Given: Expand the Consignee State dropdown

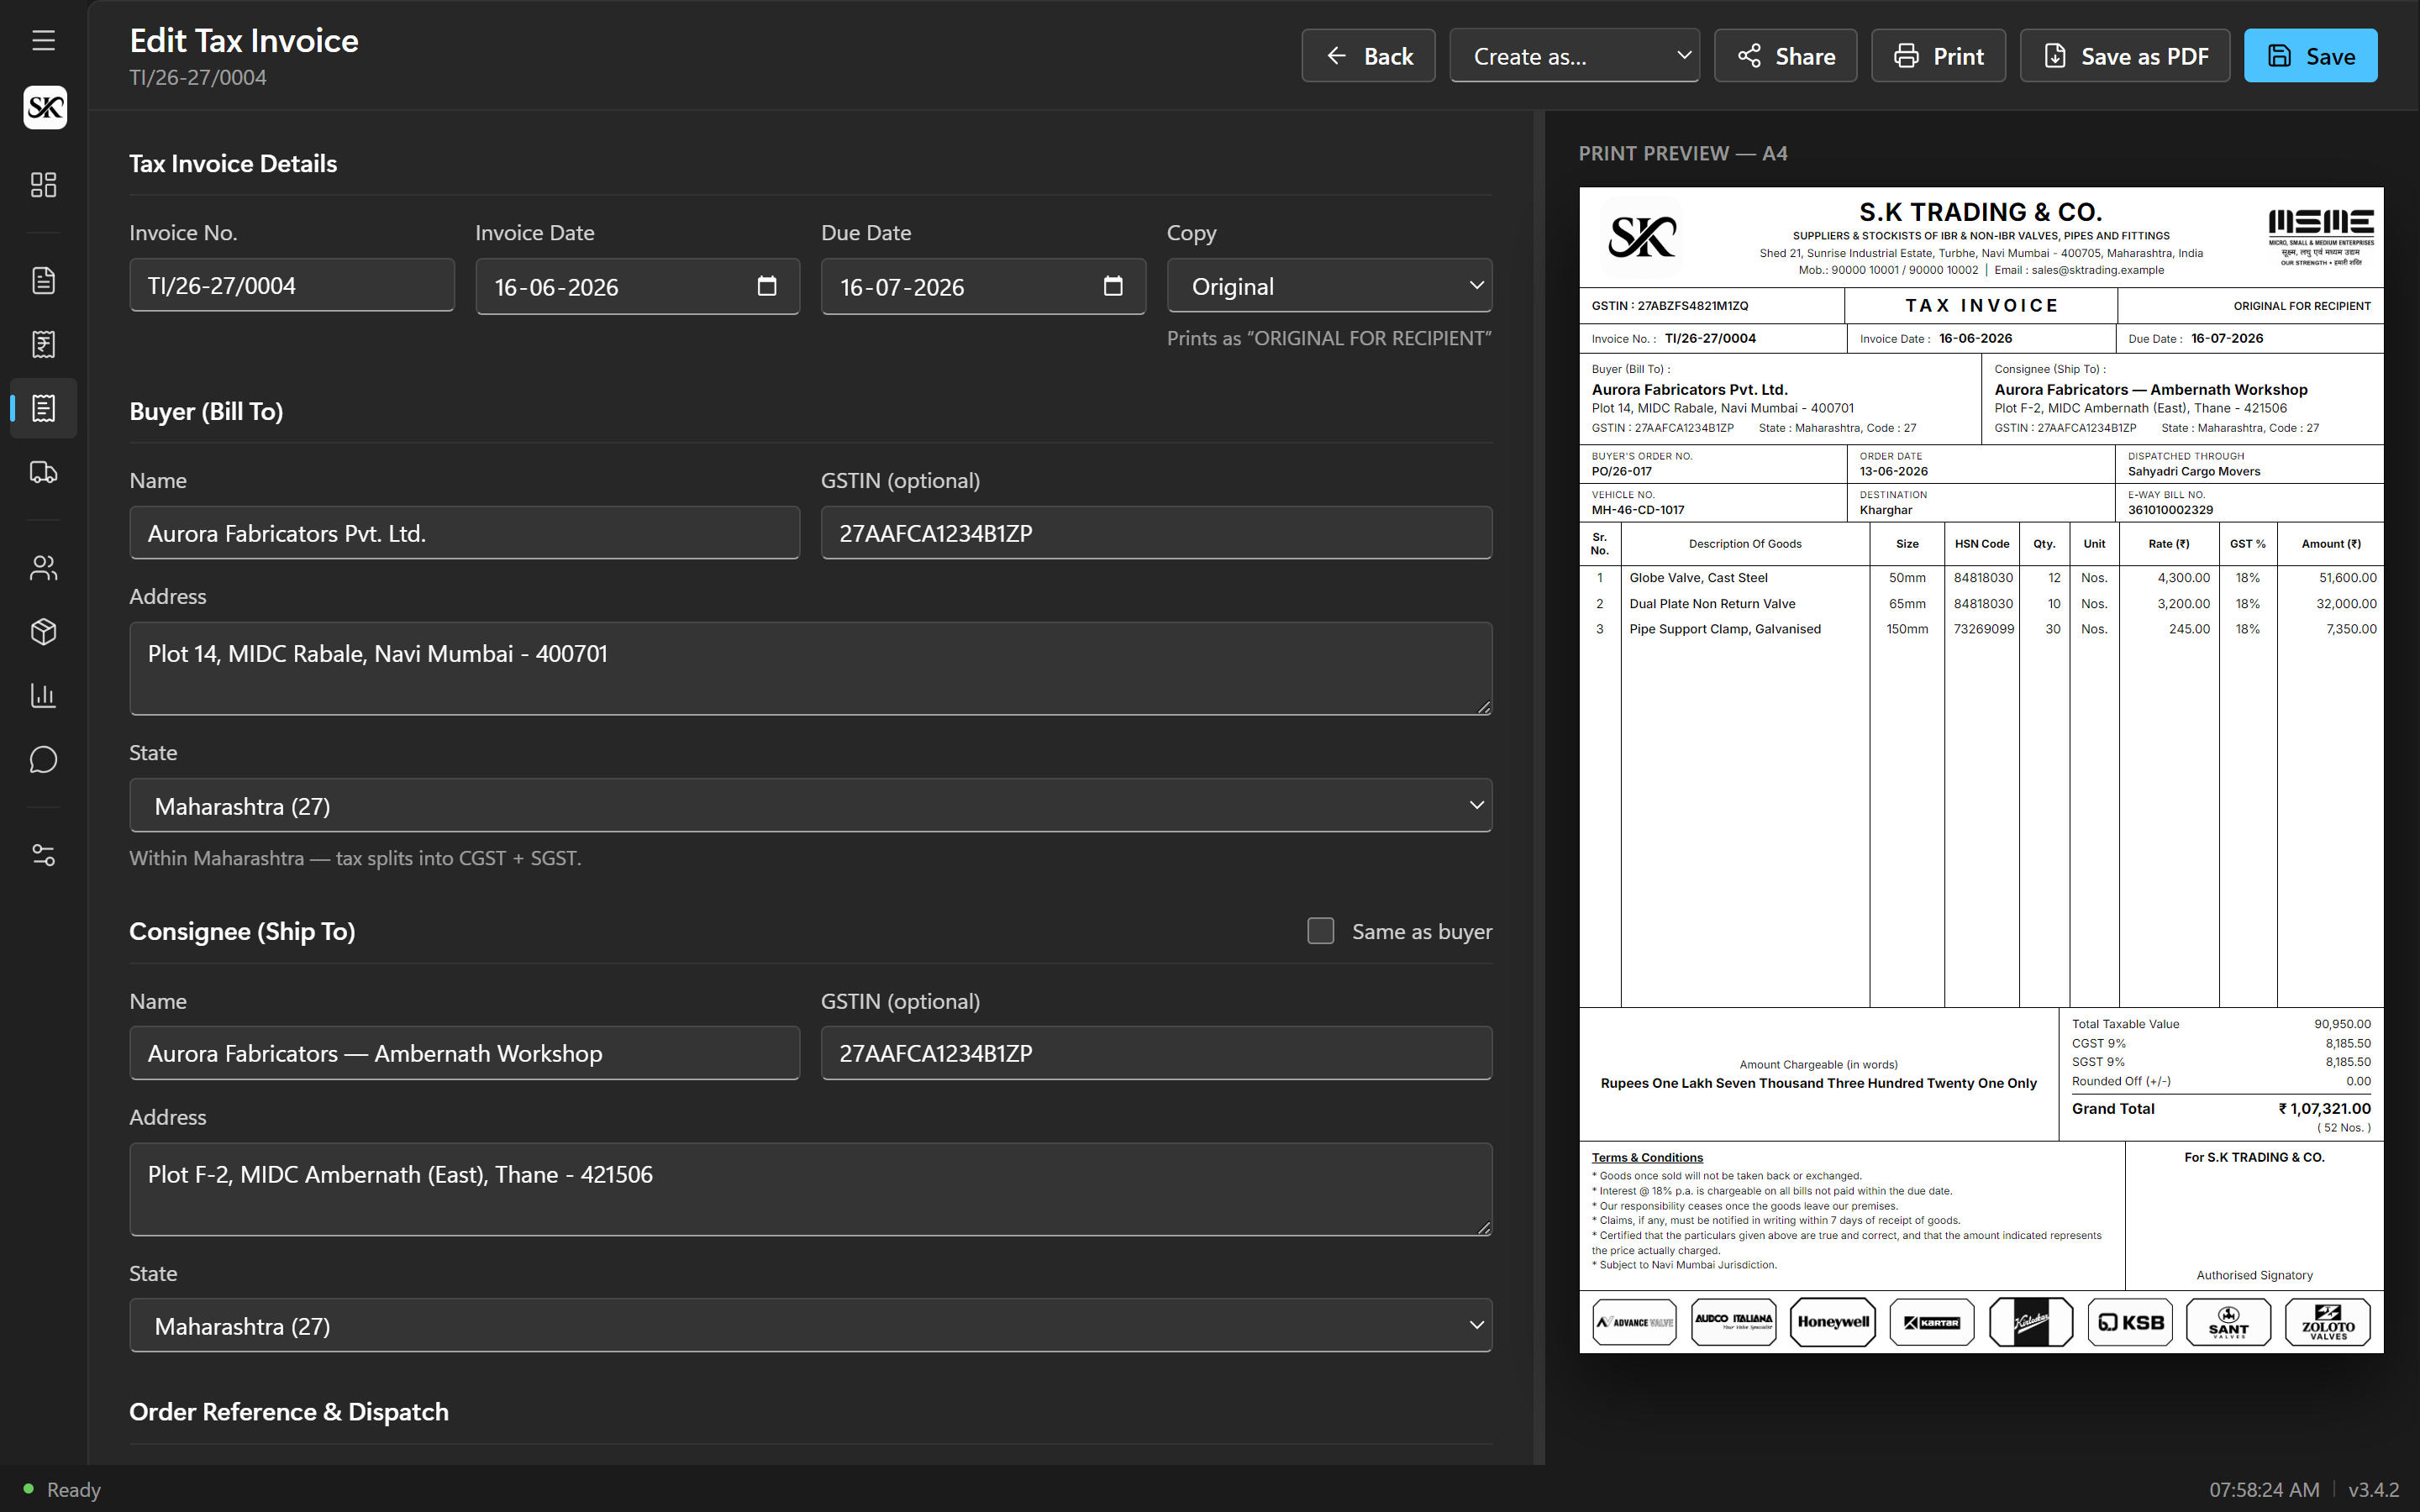Looking at the screenshot, I should [810, 1326].
